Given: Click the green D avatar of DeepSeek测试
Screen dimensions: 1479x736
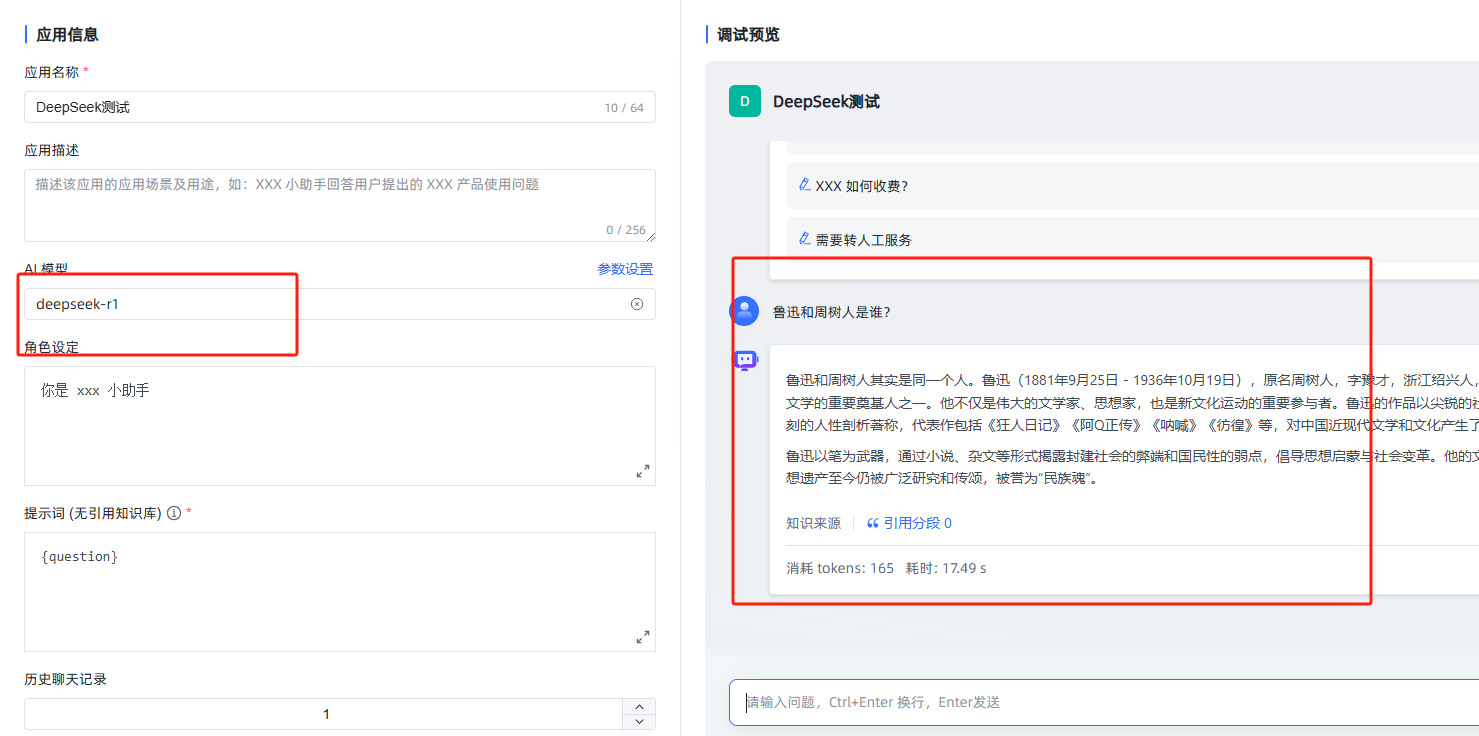Looking at the screenshot, I should coord(745,101).
